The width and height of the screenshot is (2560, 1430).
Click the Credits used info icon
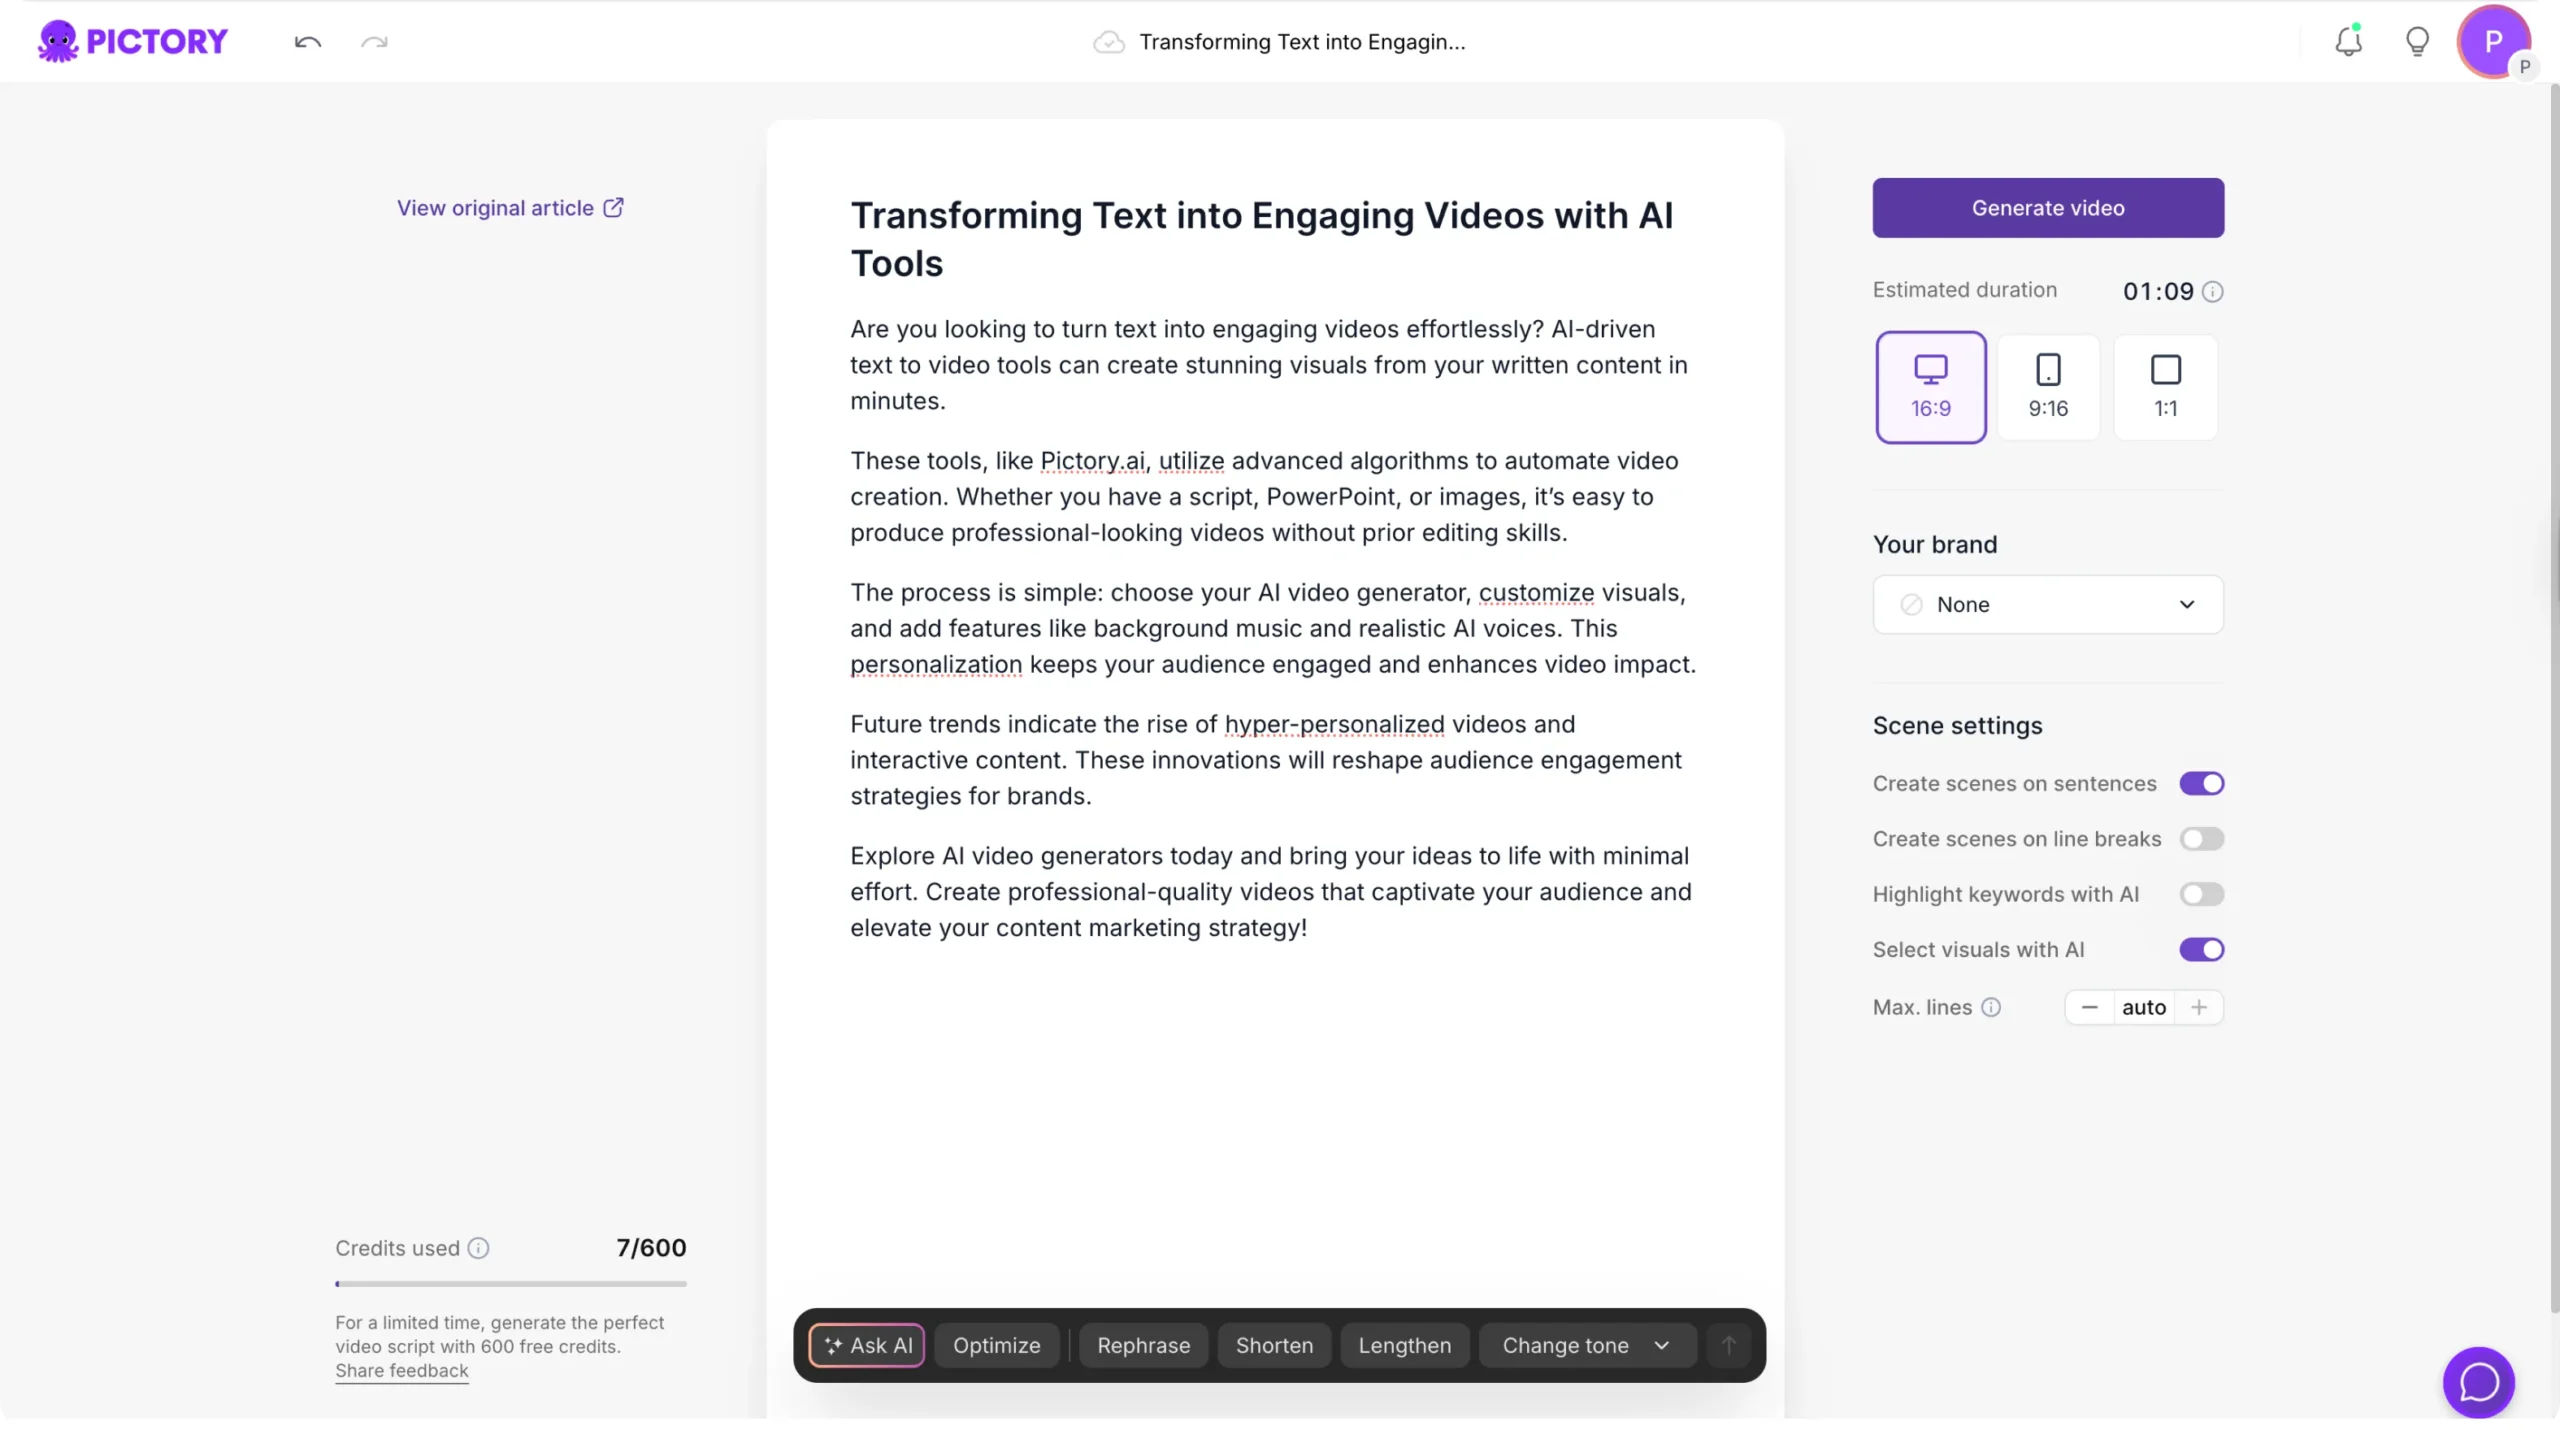tap(478, 1248)
